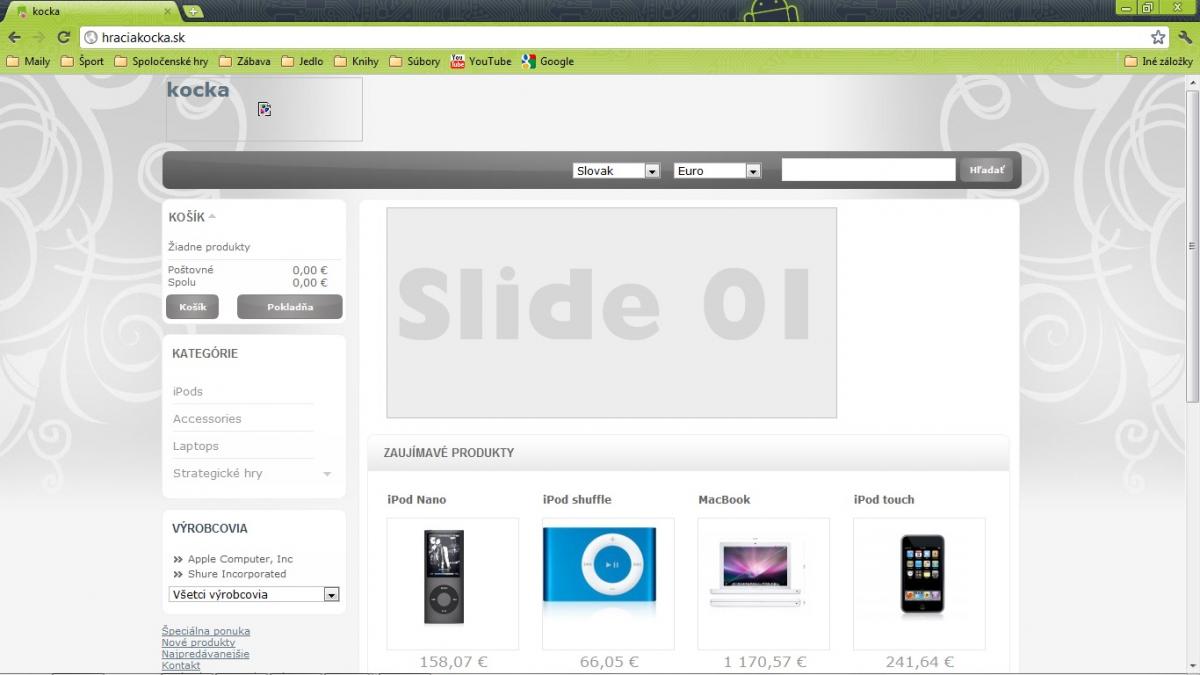
Task: Reload the page with the refresh icon
Action: [x=64, y=38]
